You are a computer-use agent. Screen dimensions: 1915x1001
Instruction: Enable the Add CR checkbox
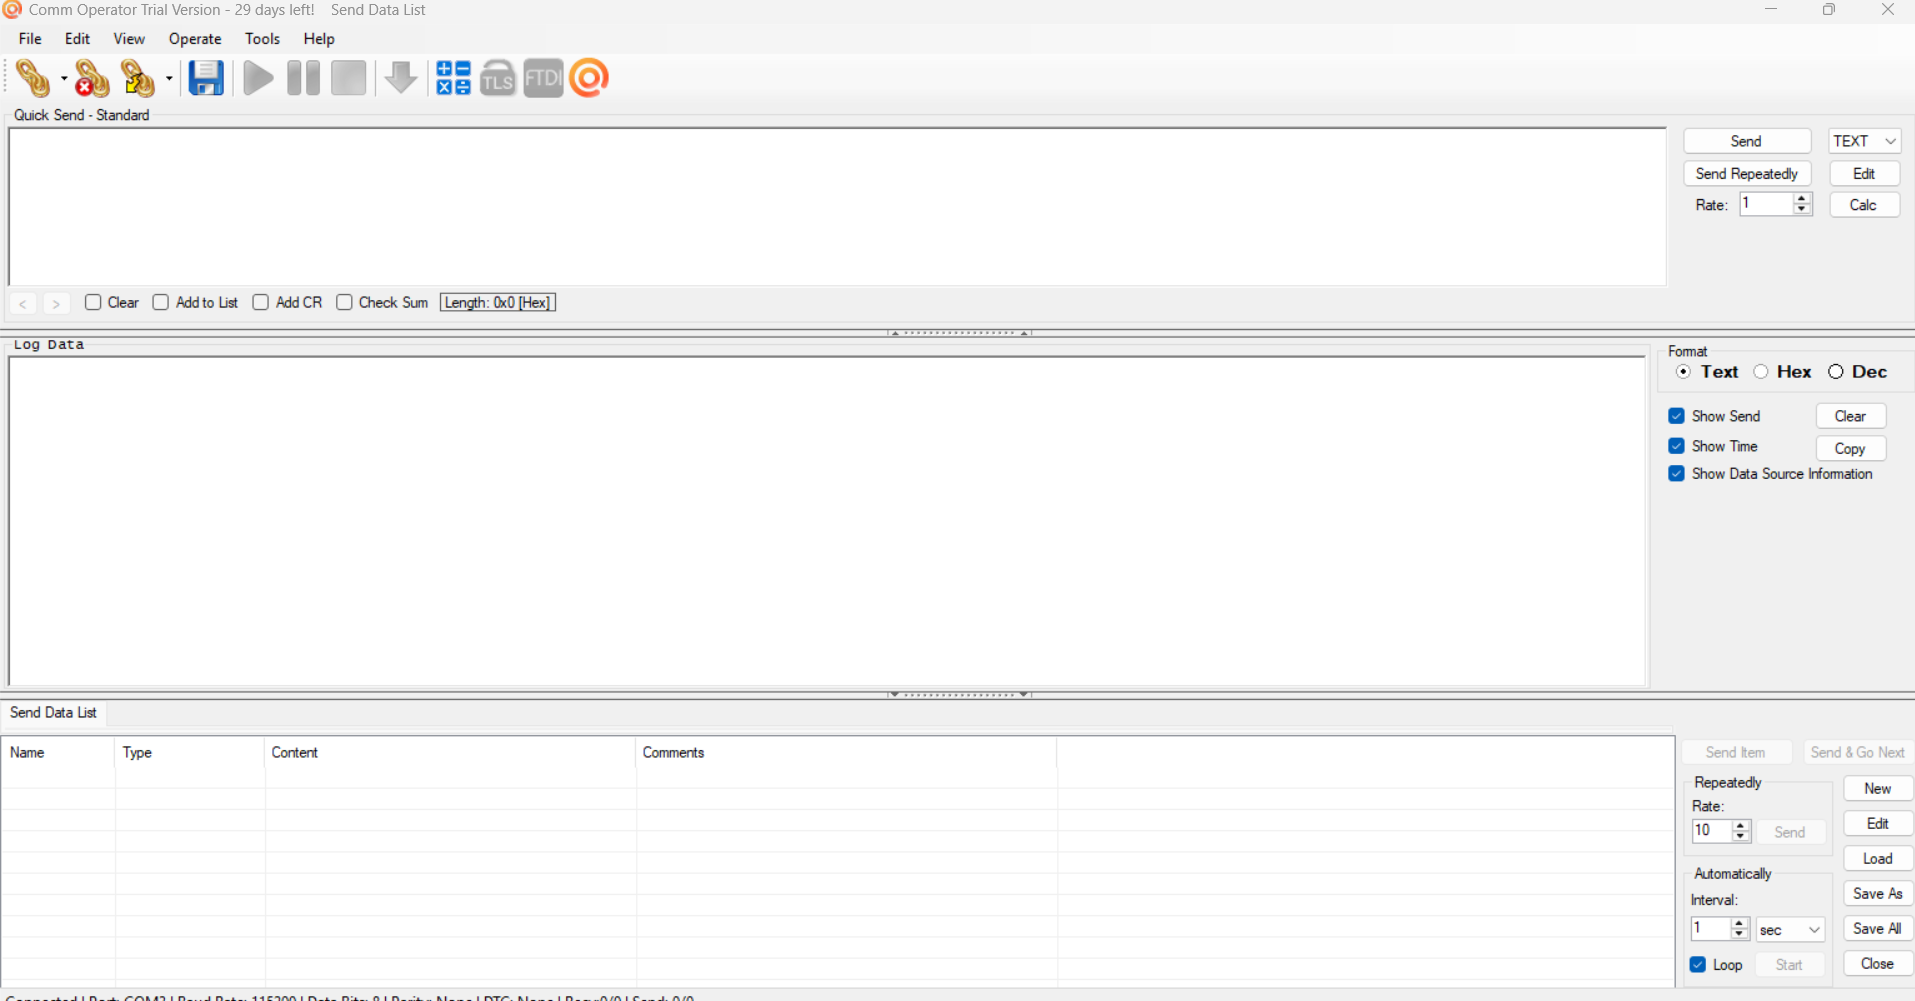261,302
